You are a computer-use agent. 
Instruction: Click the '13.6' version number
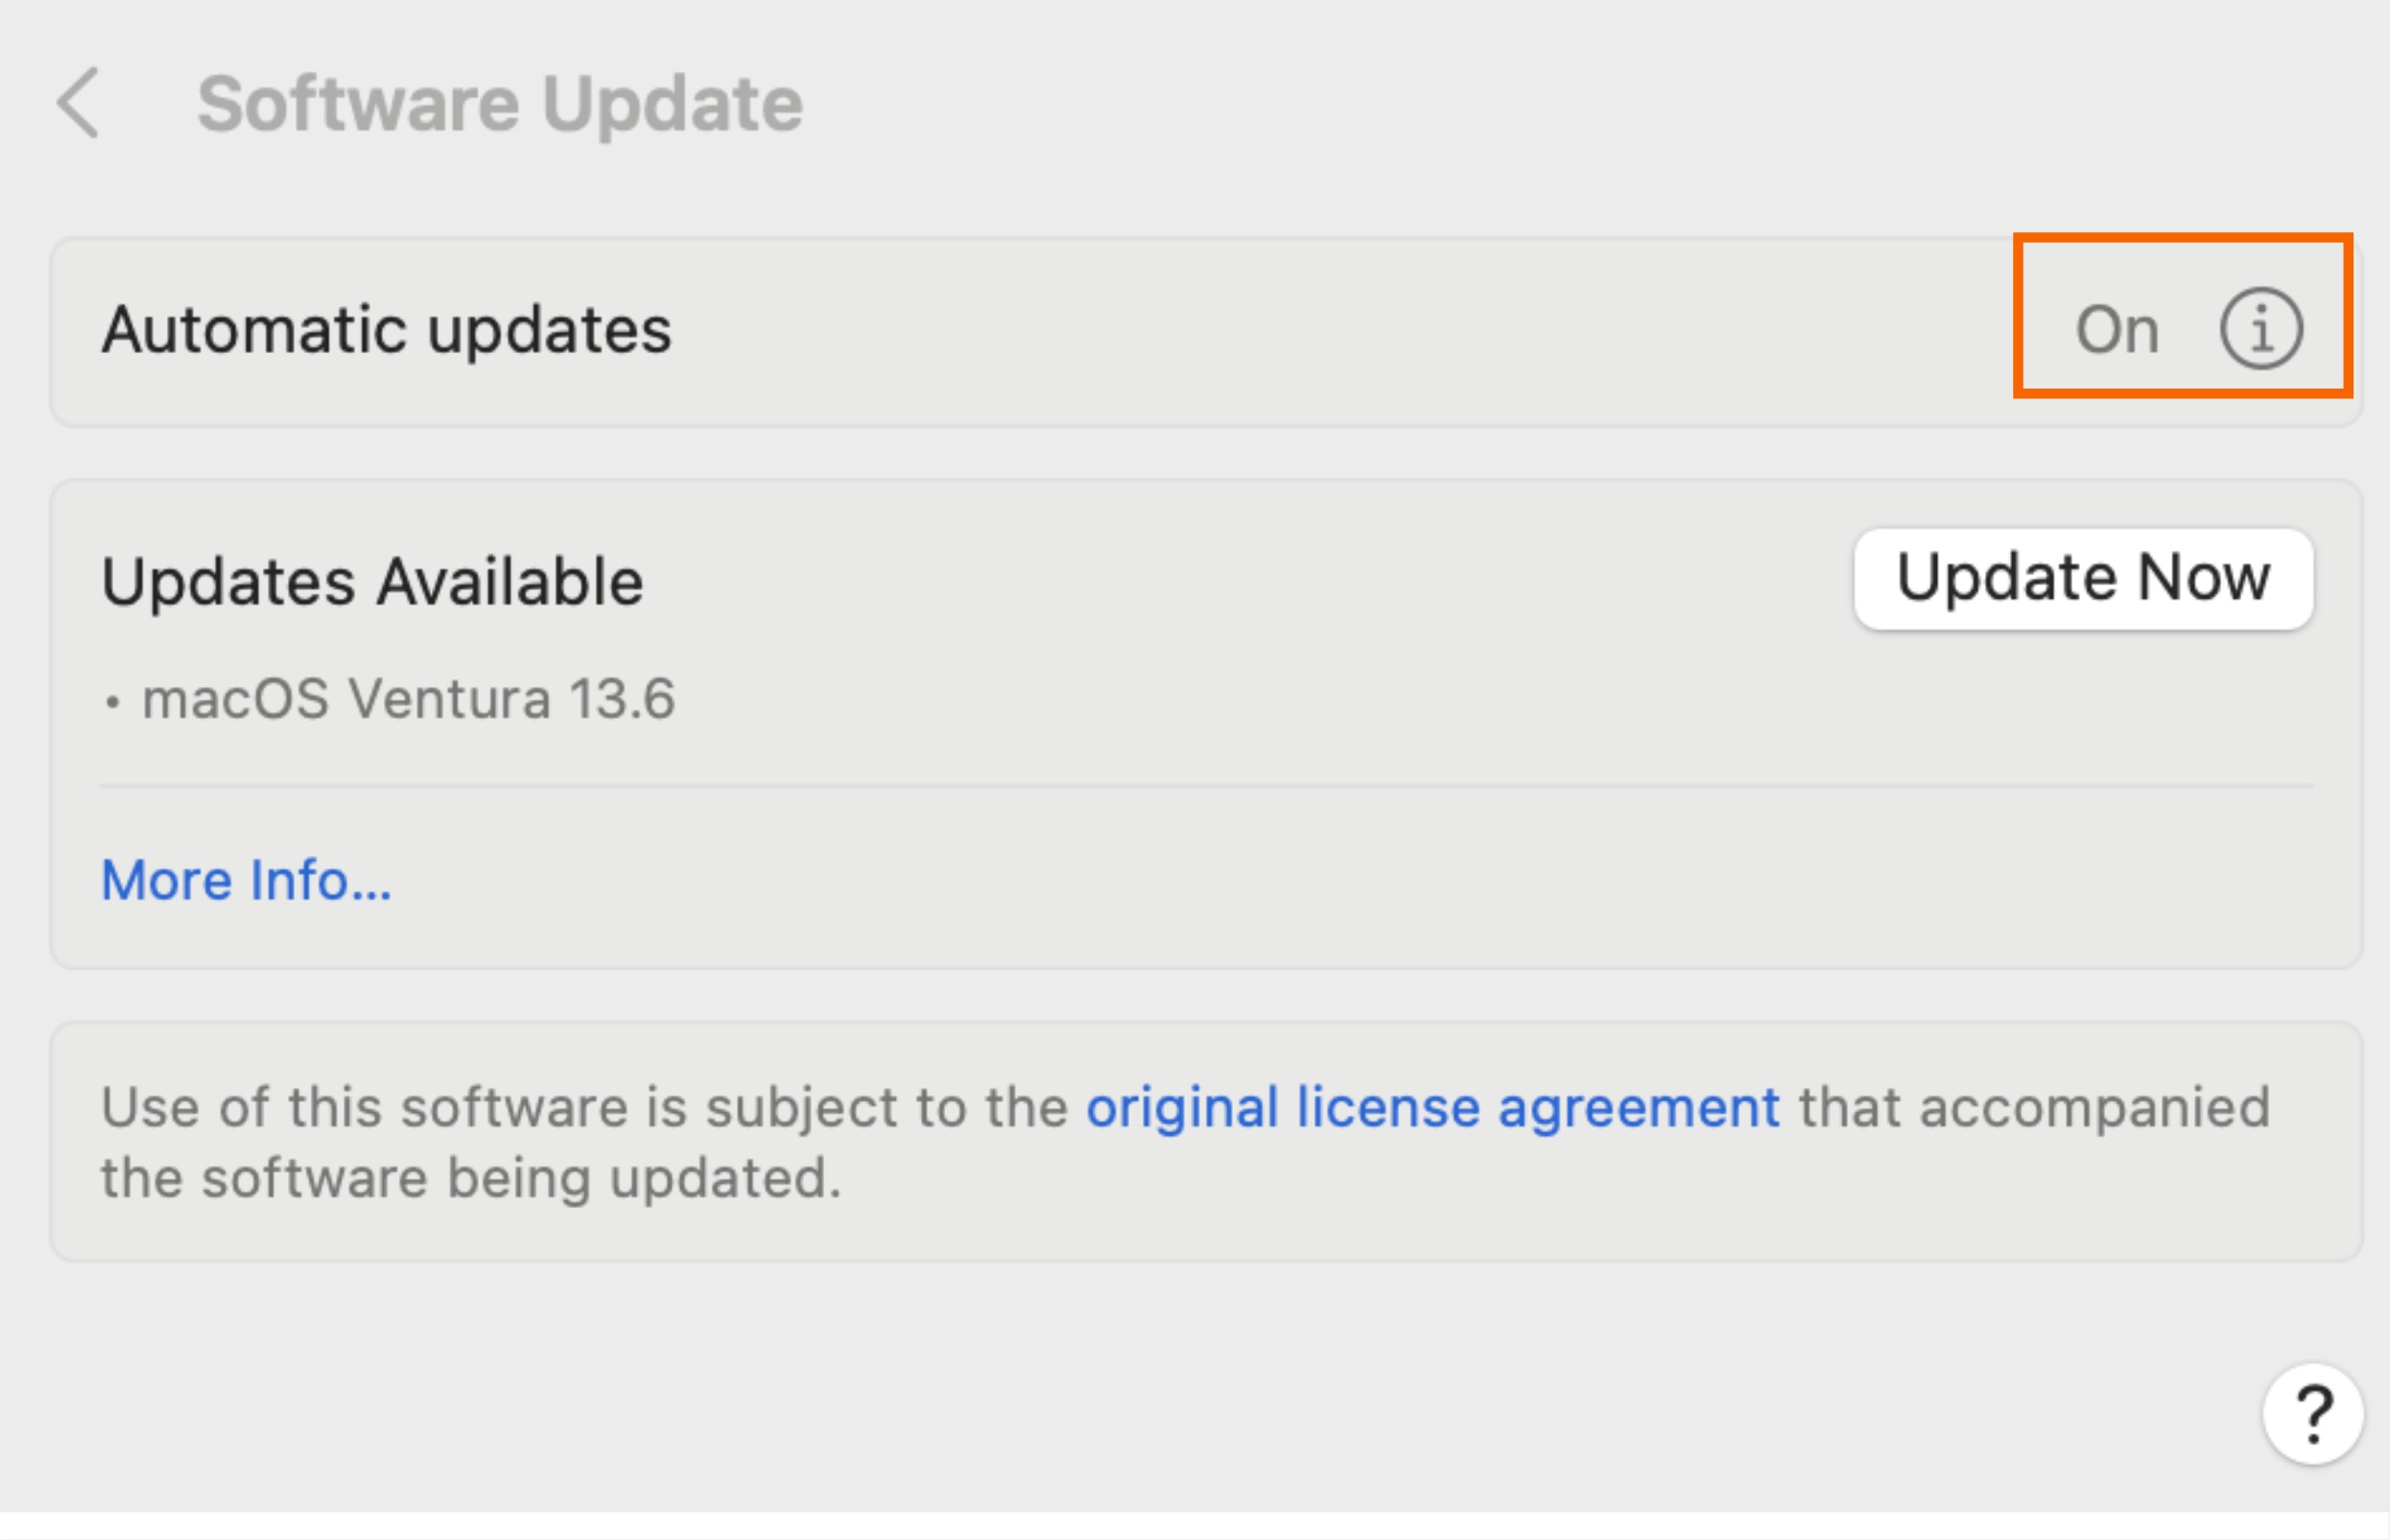pos(622,698)
